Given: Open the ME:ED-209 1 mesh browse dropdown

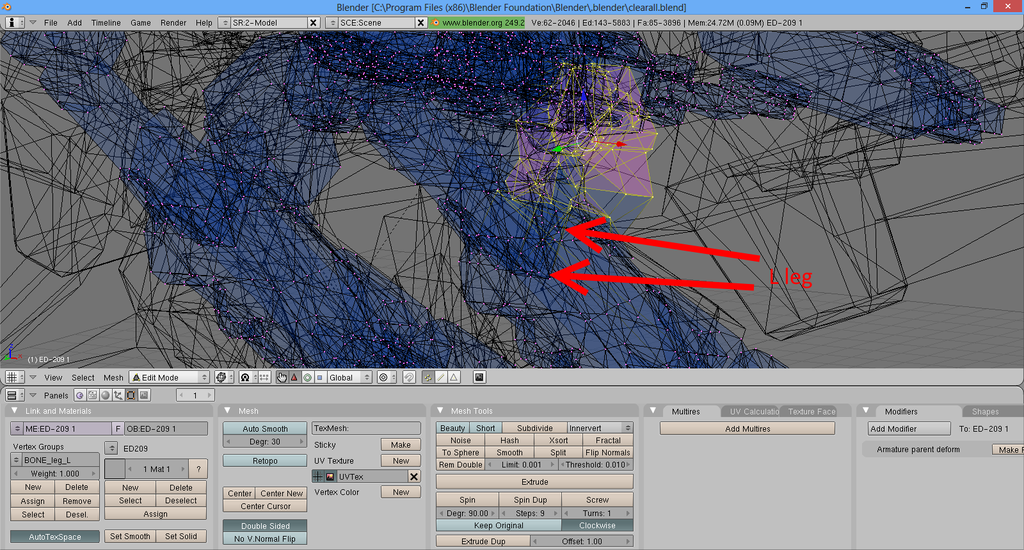Looking at the screenshot, I should pos(17,429).
